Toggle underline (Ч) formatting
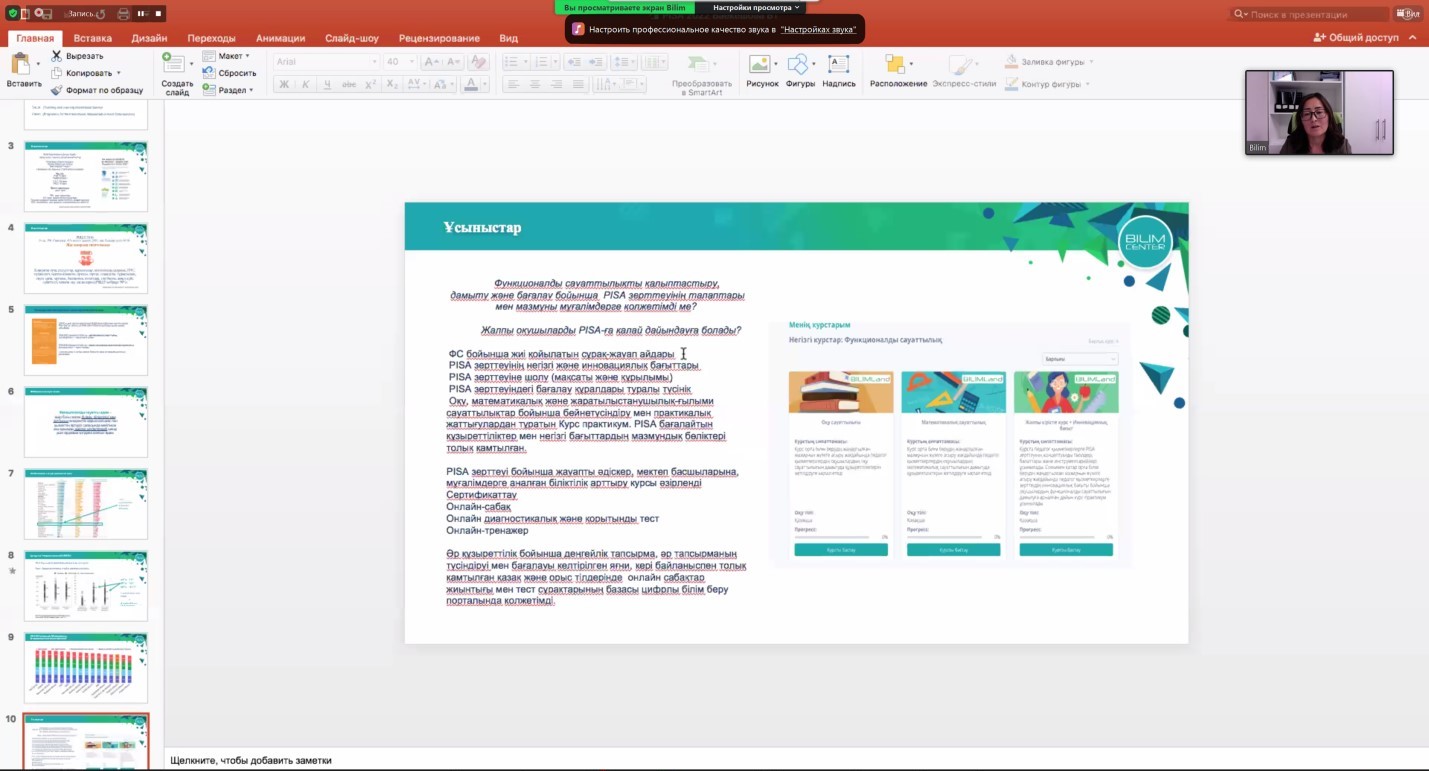The width and height of the screenshot is (1429, 771). pyautogui.click(x=327, y=85)
